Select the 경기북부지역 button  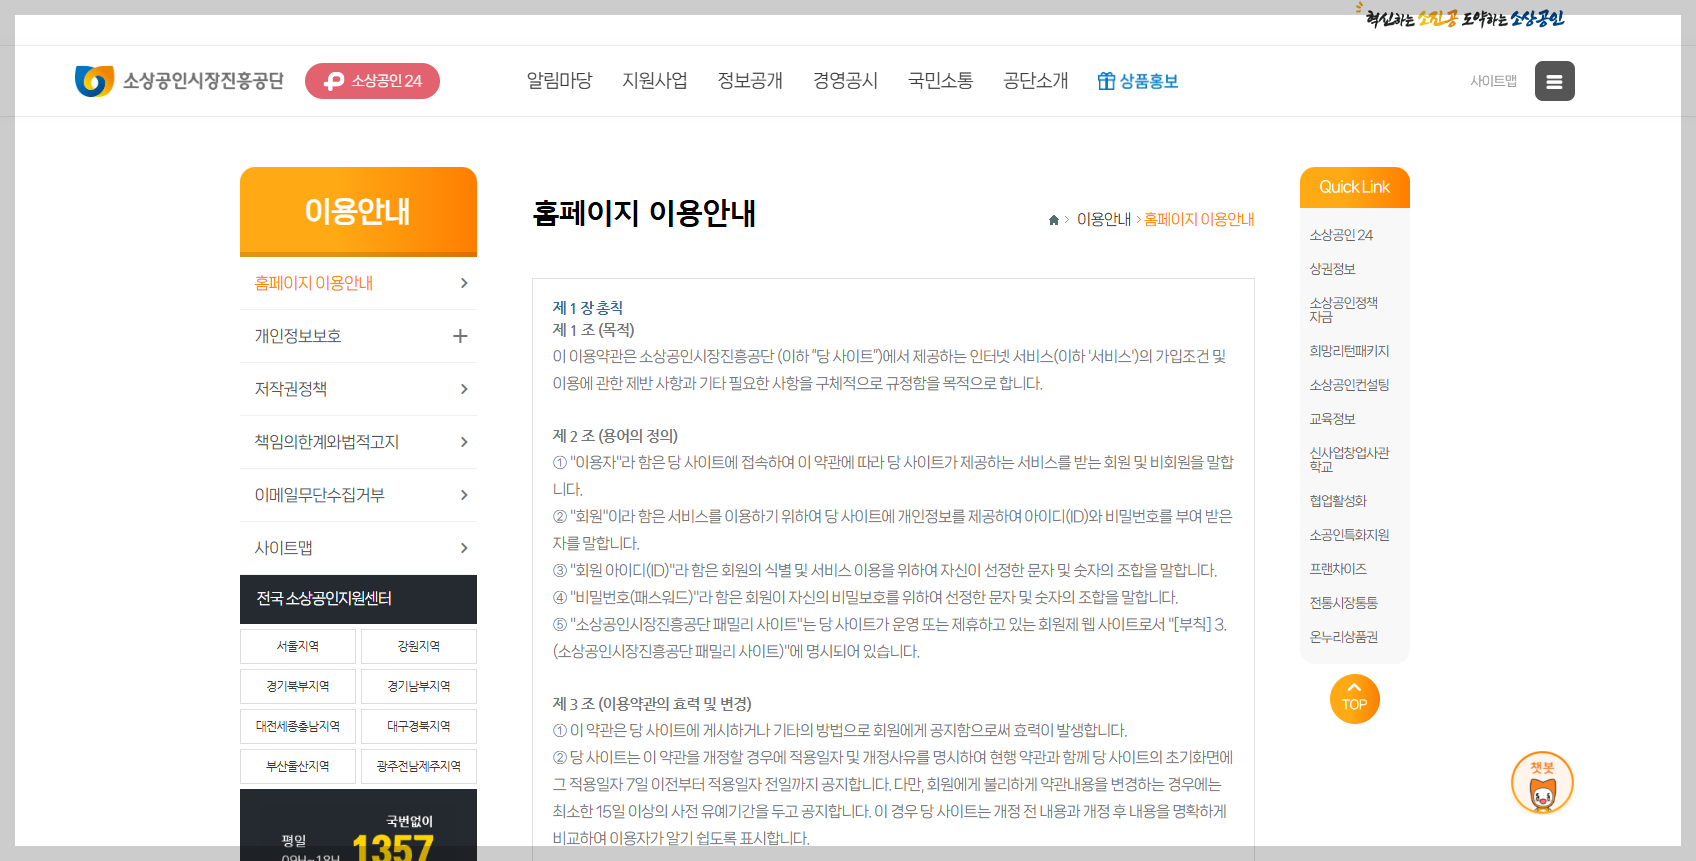point(298,686)
